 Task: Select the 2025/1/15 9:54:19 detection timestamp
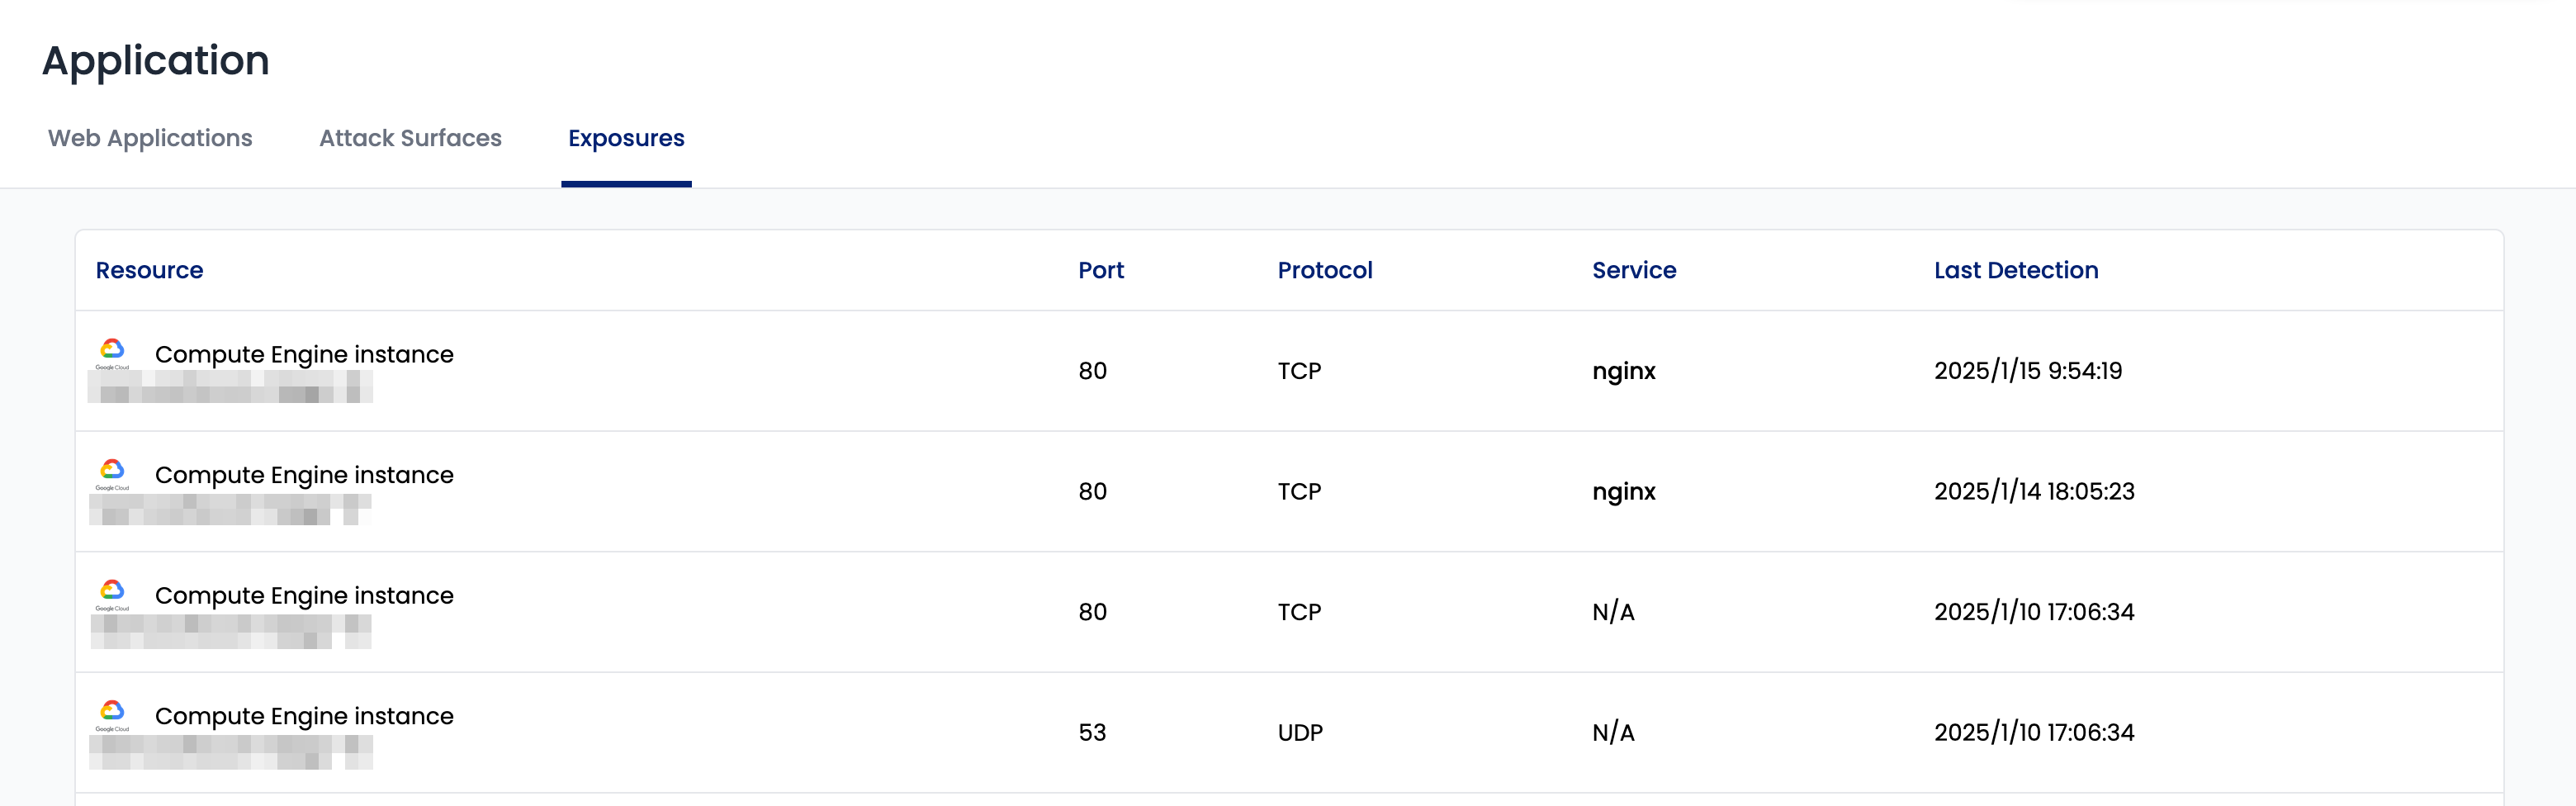coord(2028,371)
